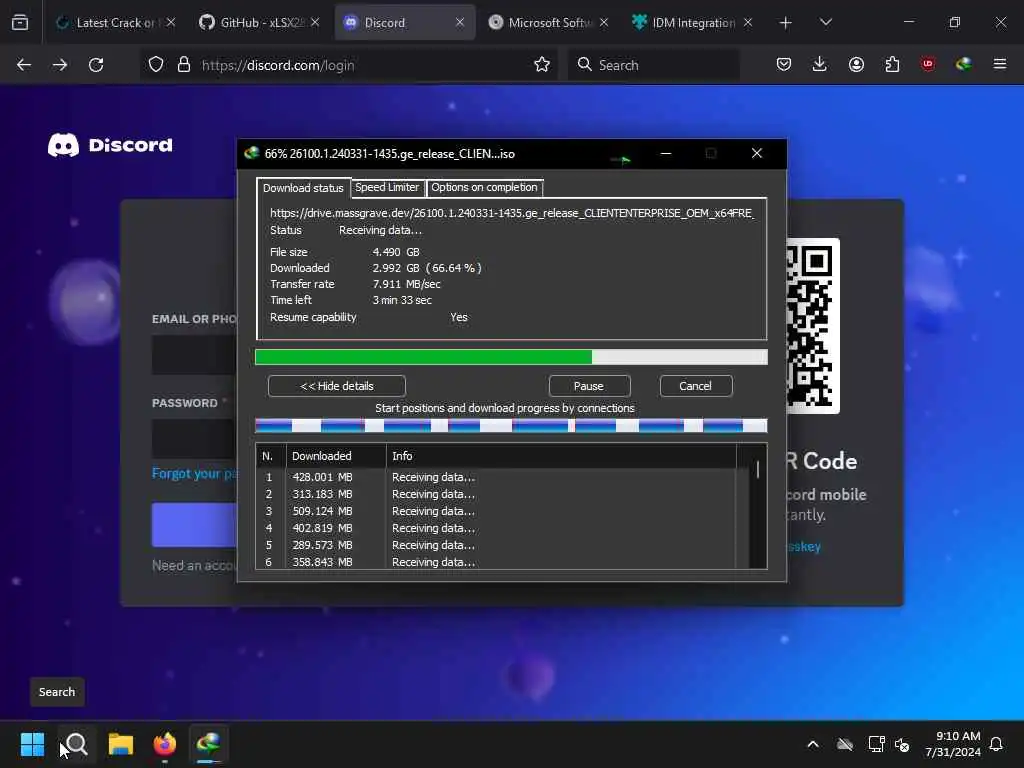Viewport: 1024px width, 768px height.
Task: Click the connections progress segment bar
Action: click(x=511, y=426)
